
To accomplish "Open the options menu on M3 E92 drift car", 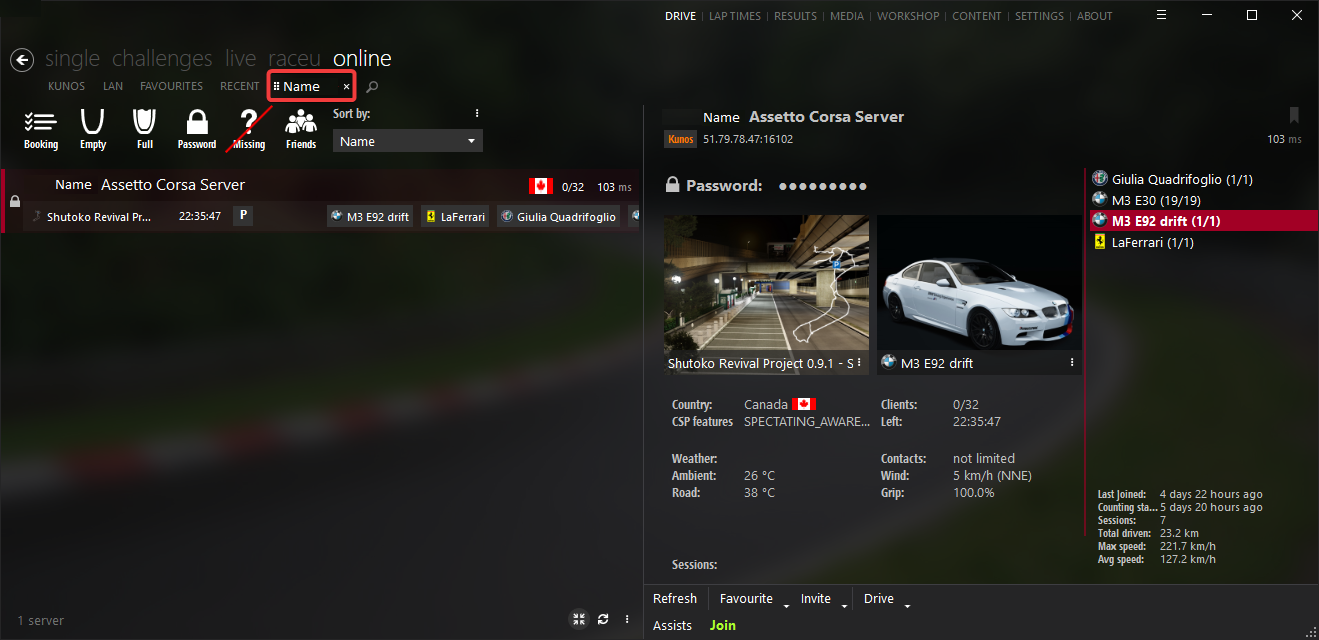I will click(1071, 362).
